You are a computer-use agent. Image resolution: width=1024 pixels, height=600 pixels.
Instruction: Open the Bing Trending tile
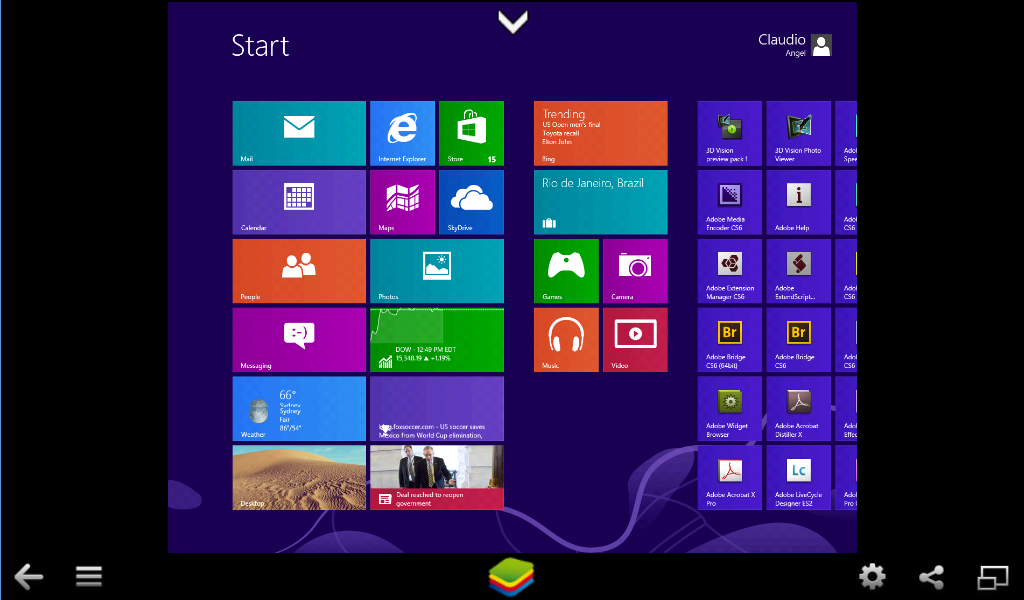point(601,133)
